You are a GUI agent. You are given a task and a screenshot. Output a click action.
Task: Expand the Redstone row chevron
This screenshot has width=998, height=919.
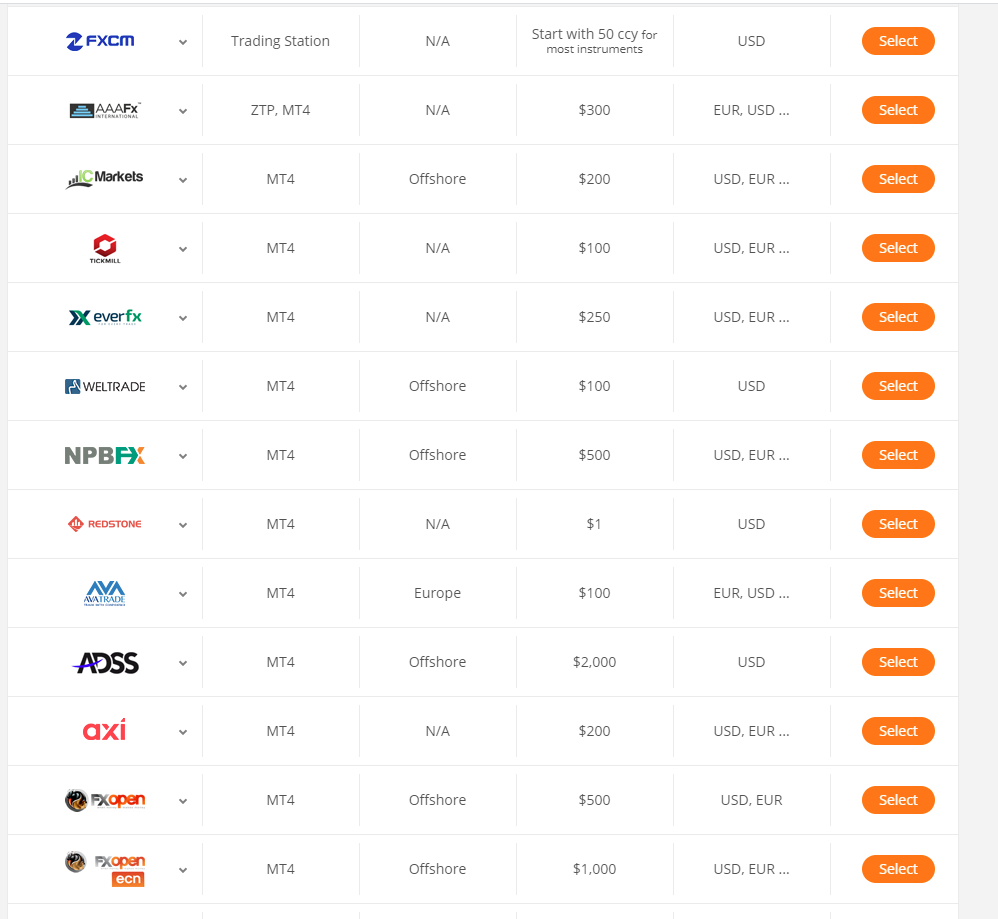pyautogui.click(x=183, y=525)
